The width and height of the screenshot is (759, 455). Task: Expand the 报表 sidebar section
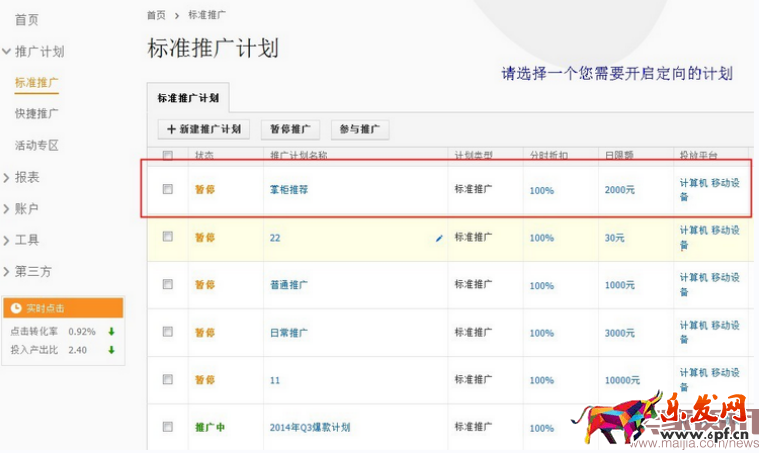click(x=6, y=178)
